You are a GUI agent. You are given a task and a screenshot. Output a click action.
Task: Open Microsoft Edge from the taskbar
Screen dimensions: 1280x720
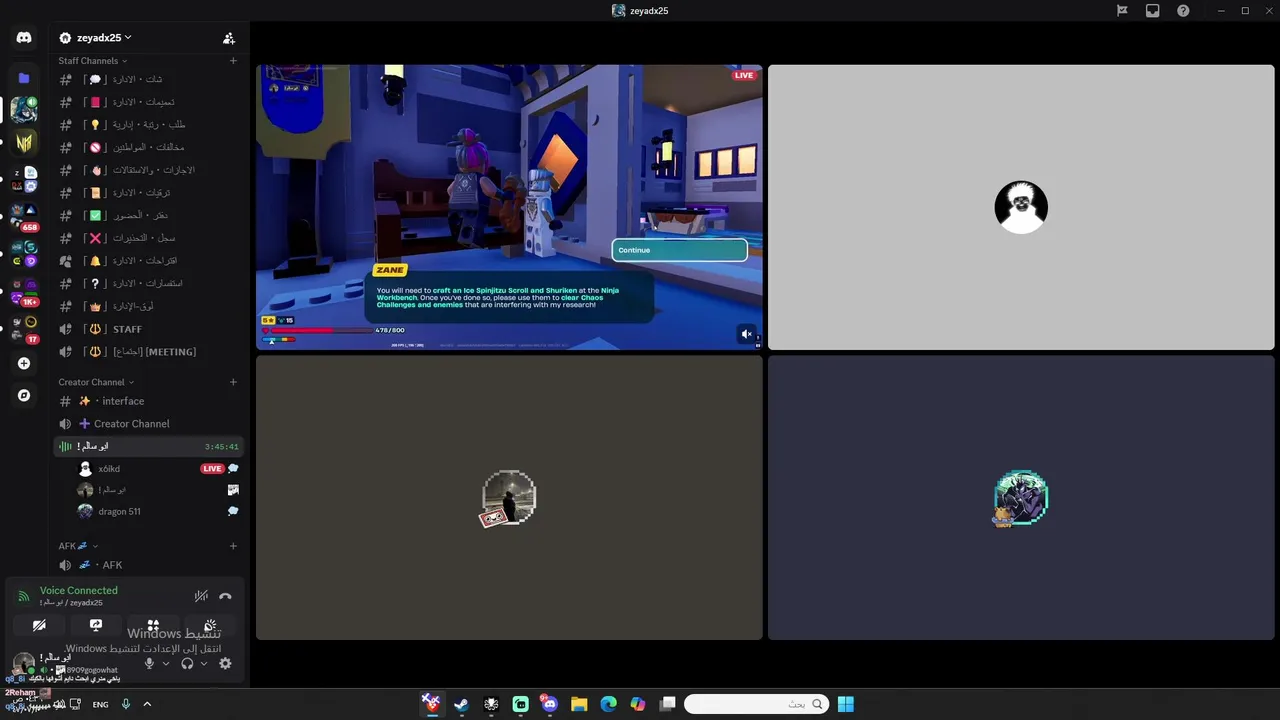[608, 704]
